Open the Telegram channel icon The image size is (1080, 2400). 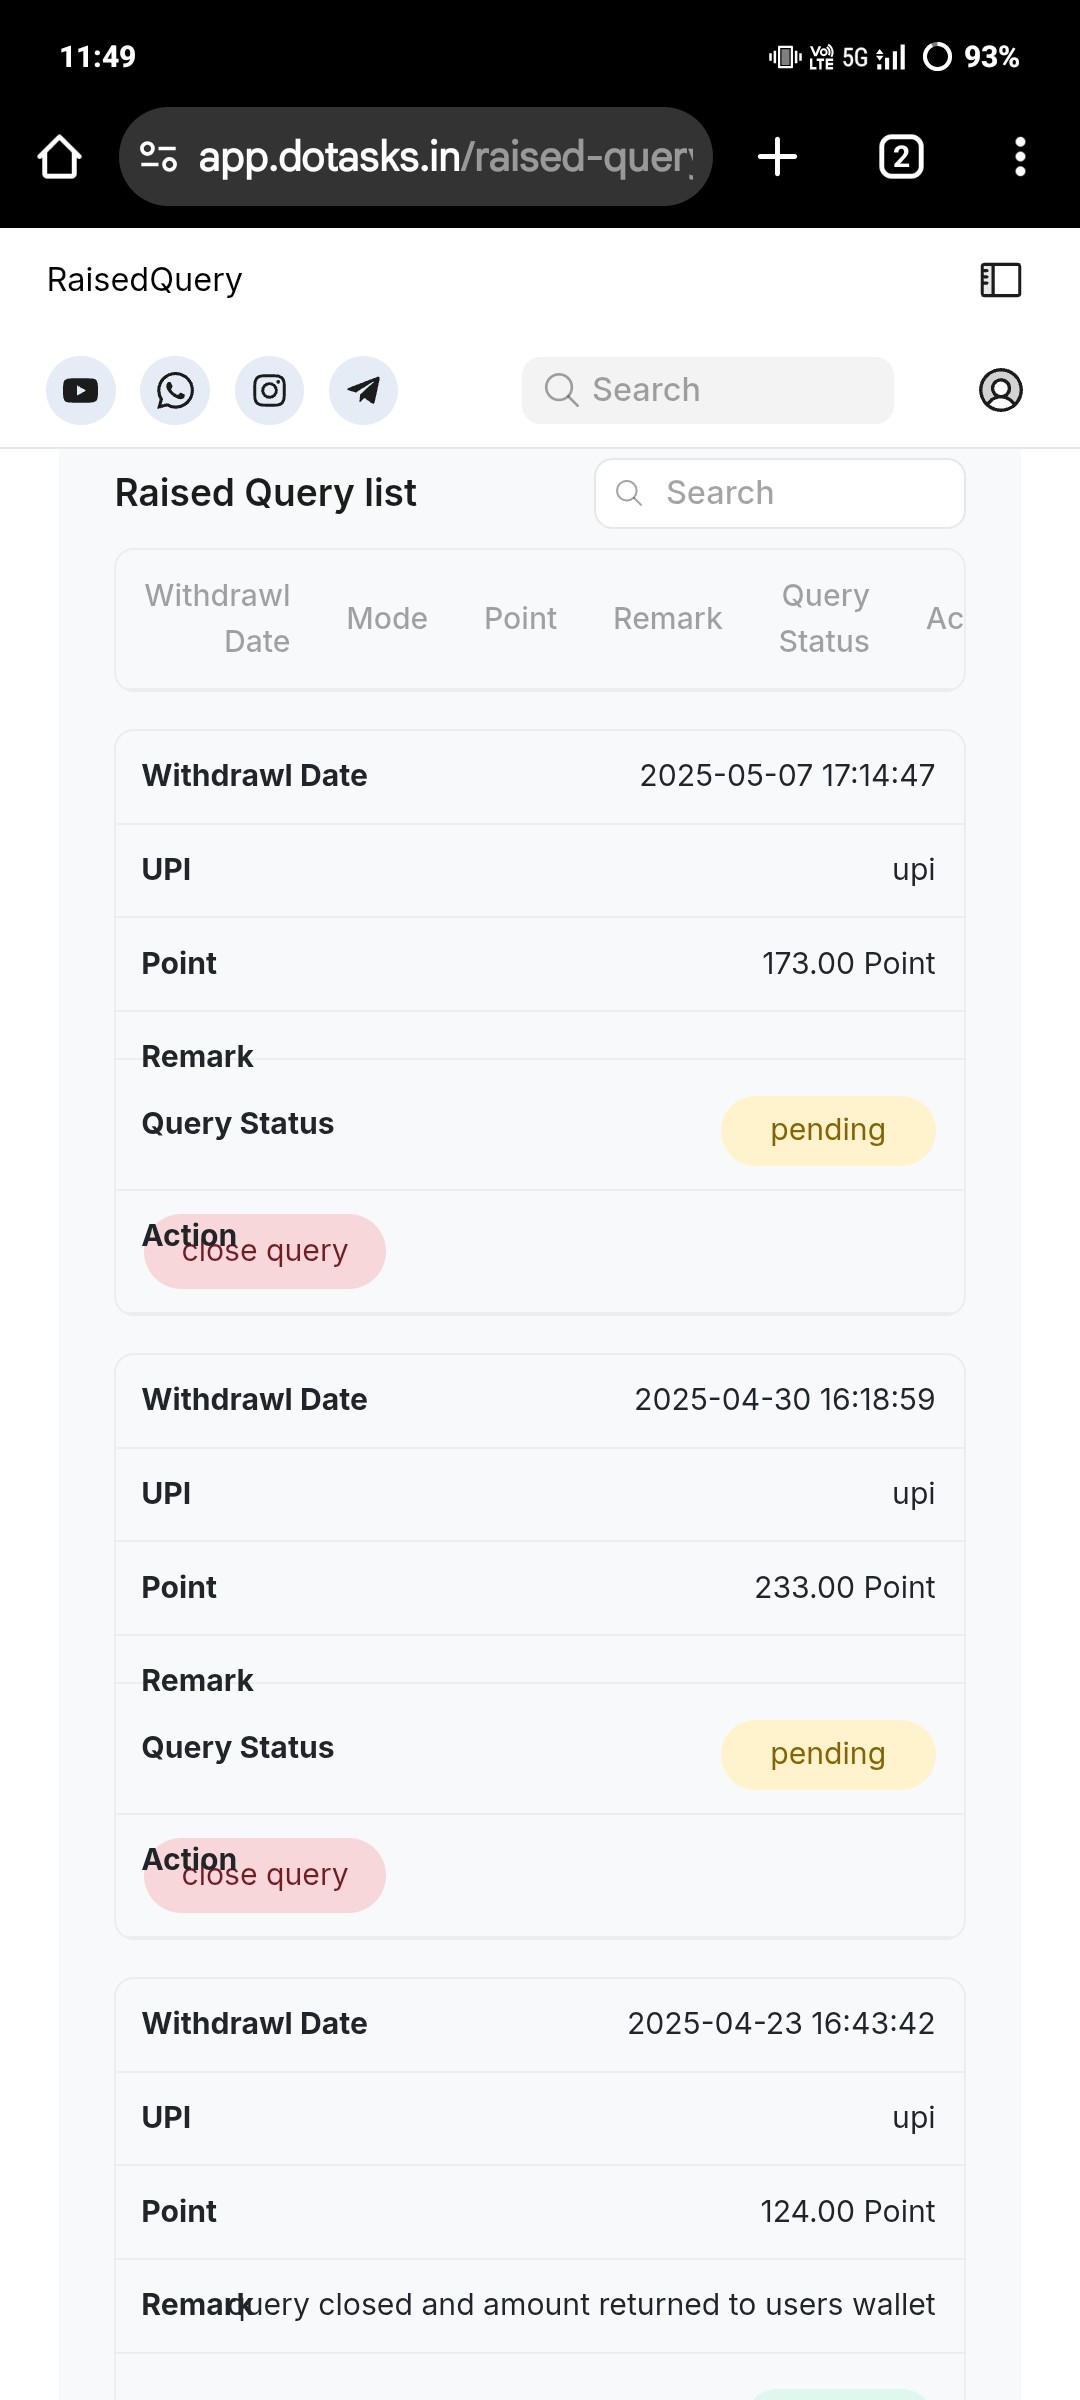[363, 390]
